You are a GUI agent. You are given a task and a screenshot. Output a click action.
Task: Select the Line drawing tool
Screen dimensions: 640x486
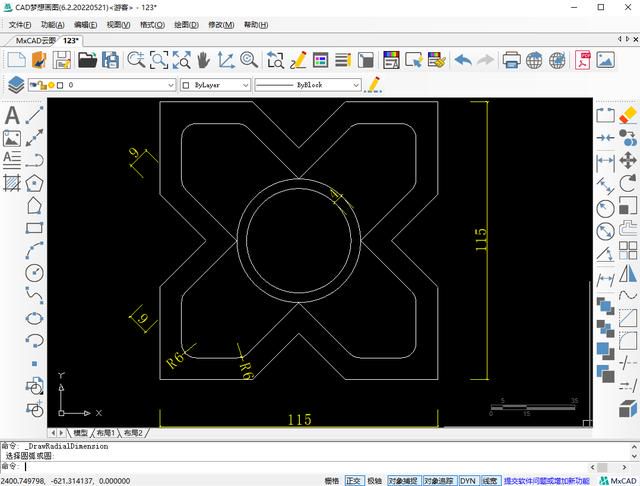34,115
